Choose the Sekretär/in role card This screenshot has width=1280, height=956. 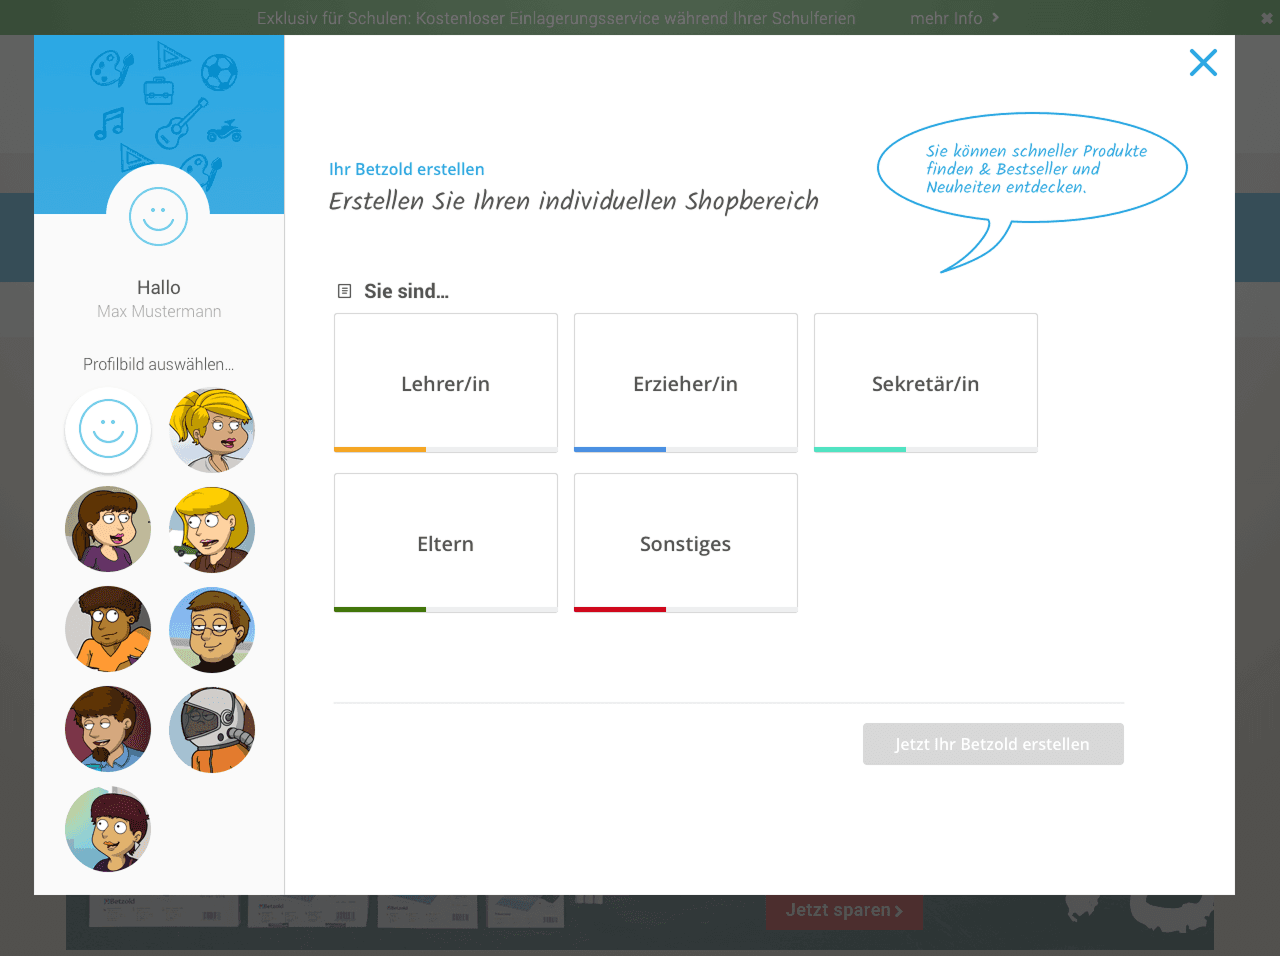pyautogui.click(x=926, y=383)
